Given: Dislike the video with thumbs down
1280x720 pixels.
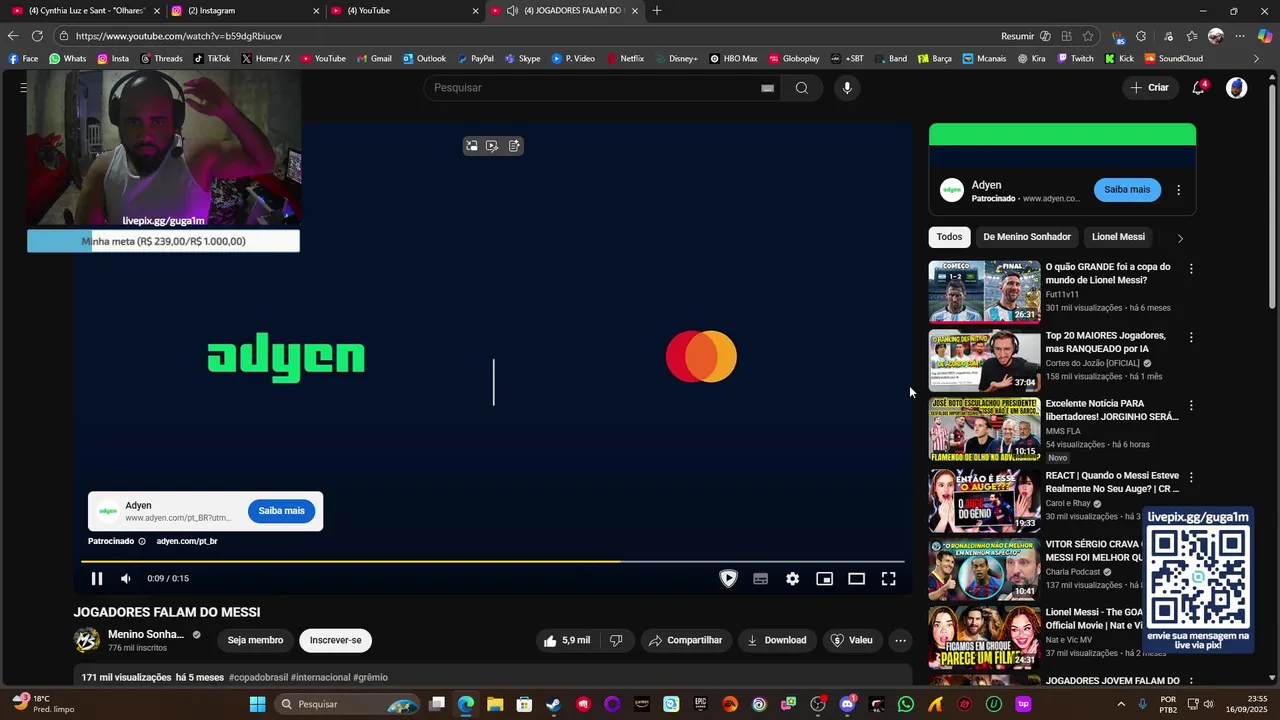Looking at the screenshot, I should tap(616, 640).
